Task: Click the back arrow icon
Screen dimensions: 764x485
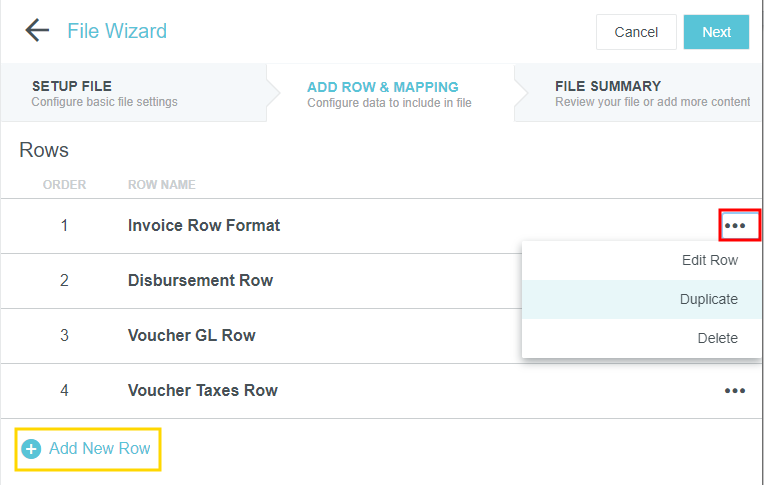Action: point(37,31)
